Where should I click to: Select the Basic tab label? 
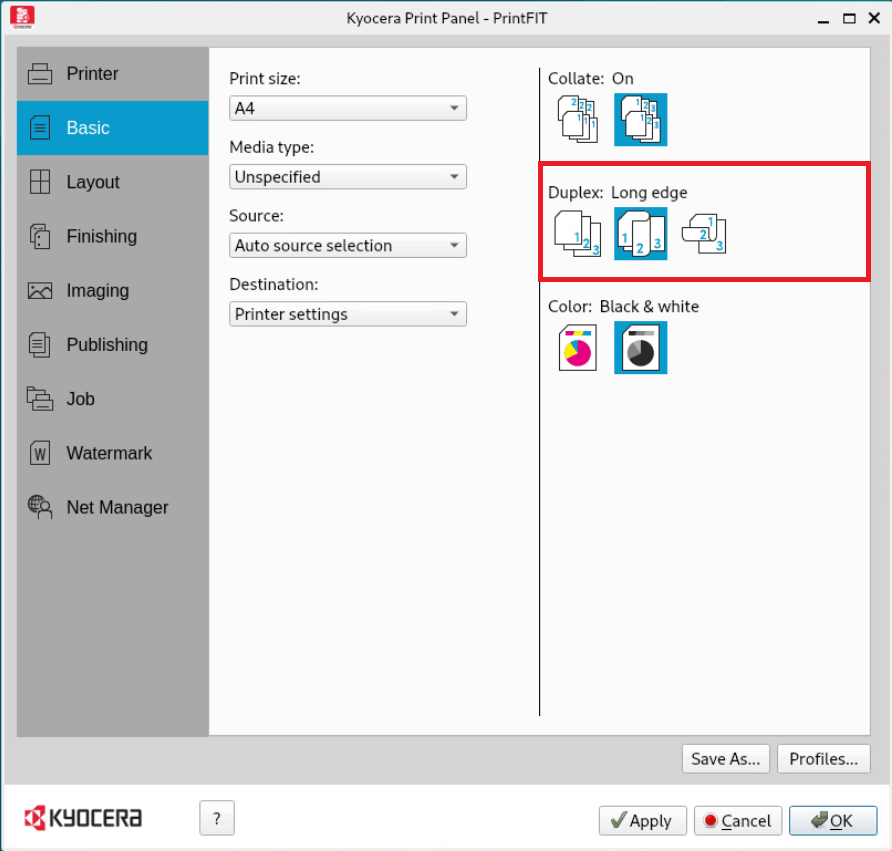[x=88, y=128]
